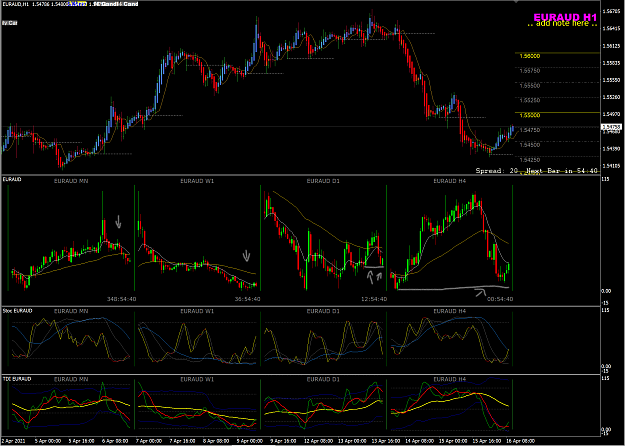Click the EURAUD MN label in TDI panel

pos(71,379)
